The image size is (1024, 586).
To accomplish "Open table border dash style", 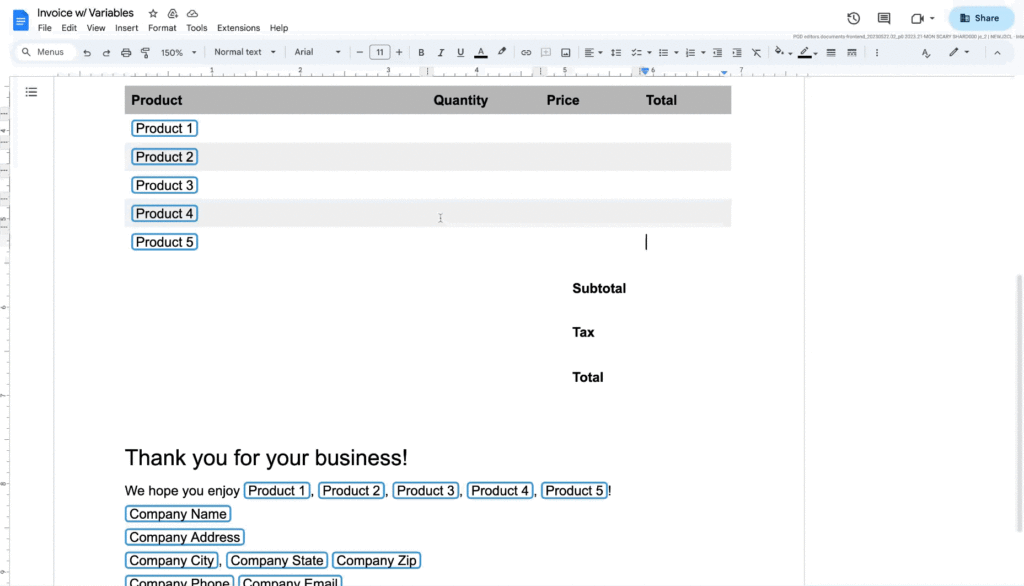I will [x=852, y=52].
